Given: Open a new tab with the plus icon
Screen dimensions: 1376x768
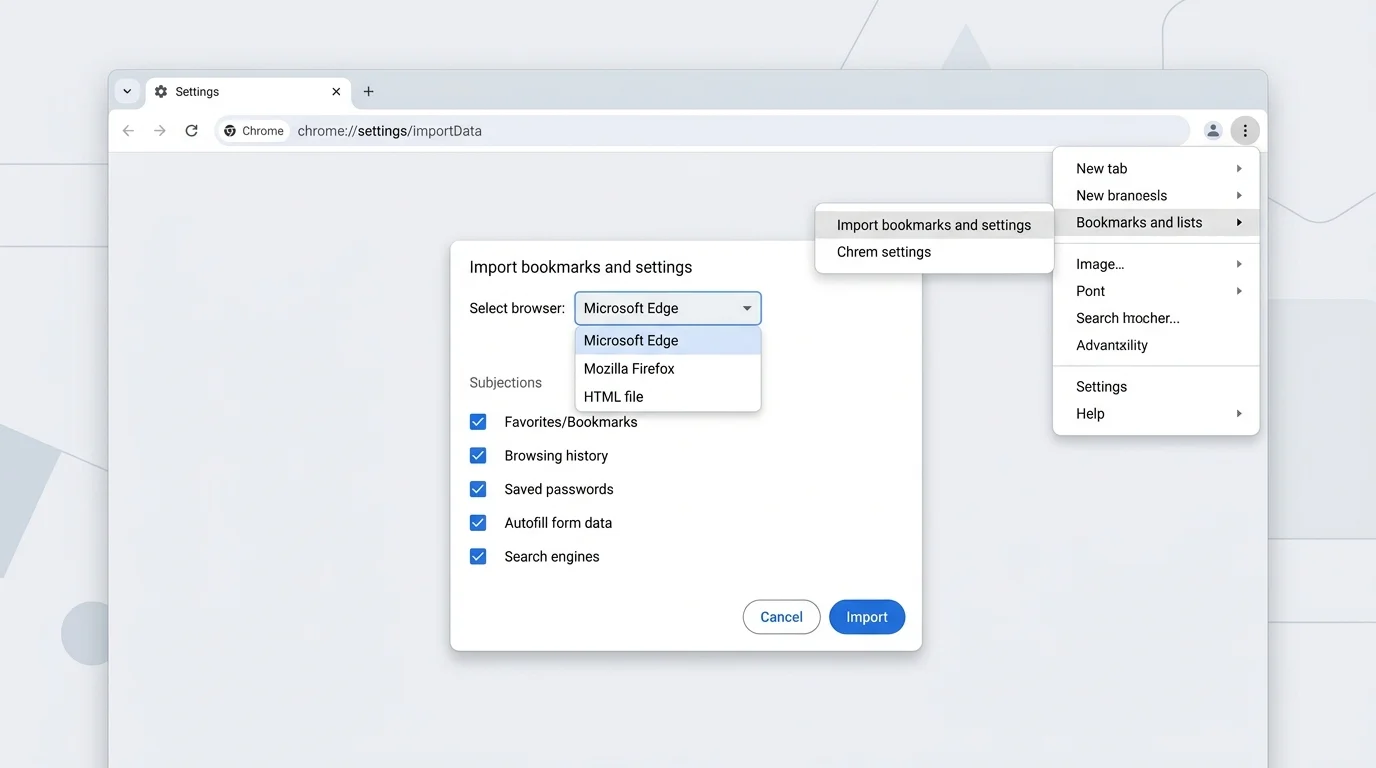Looking at the screenshot, I should (368, 91).
